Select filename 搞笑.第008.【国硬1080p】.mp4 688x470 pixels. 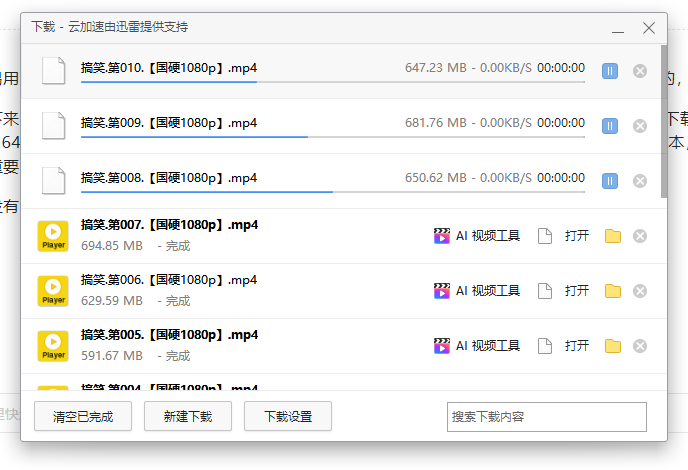tap(169, 178)
